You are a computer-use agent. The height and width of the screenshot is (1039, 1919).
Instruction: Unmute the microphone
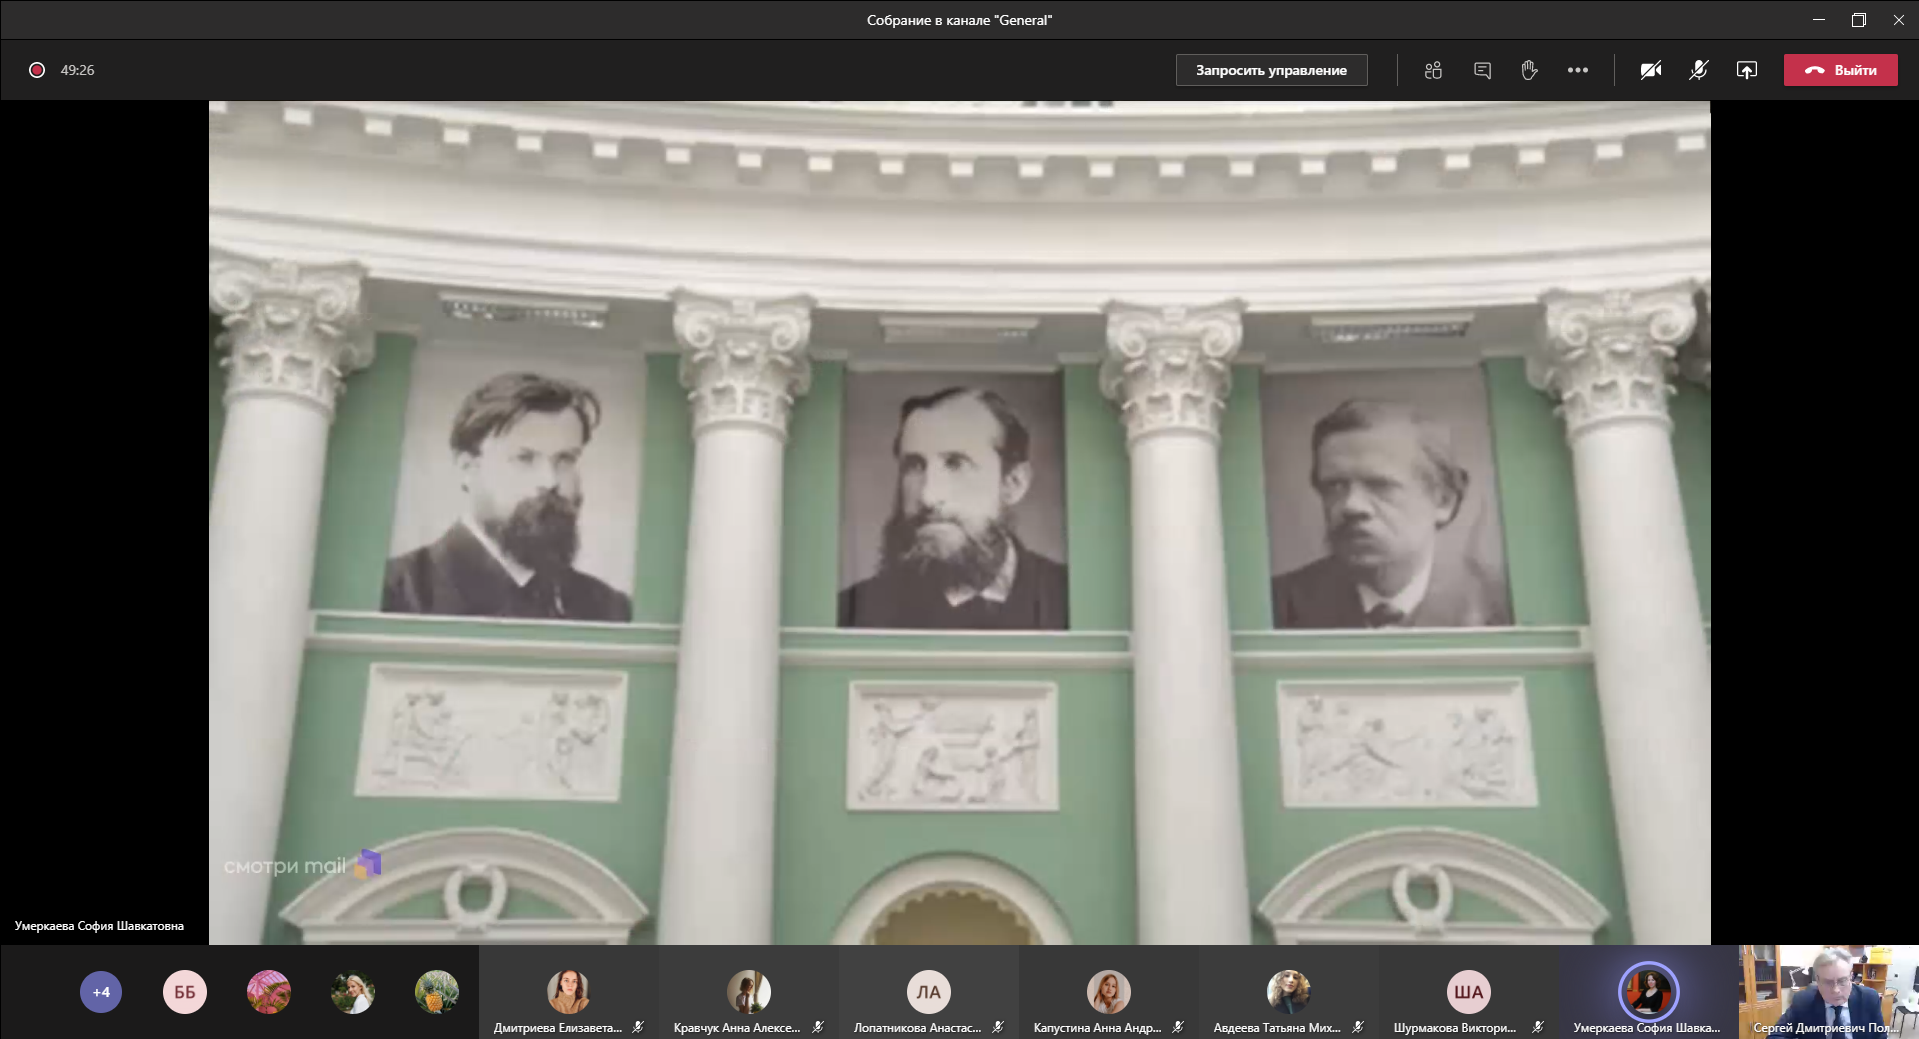point(1698,70)
